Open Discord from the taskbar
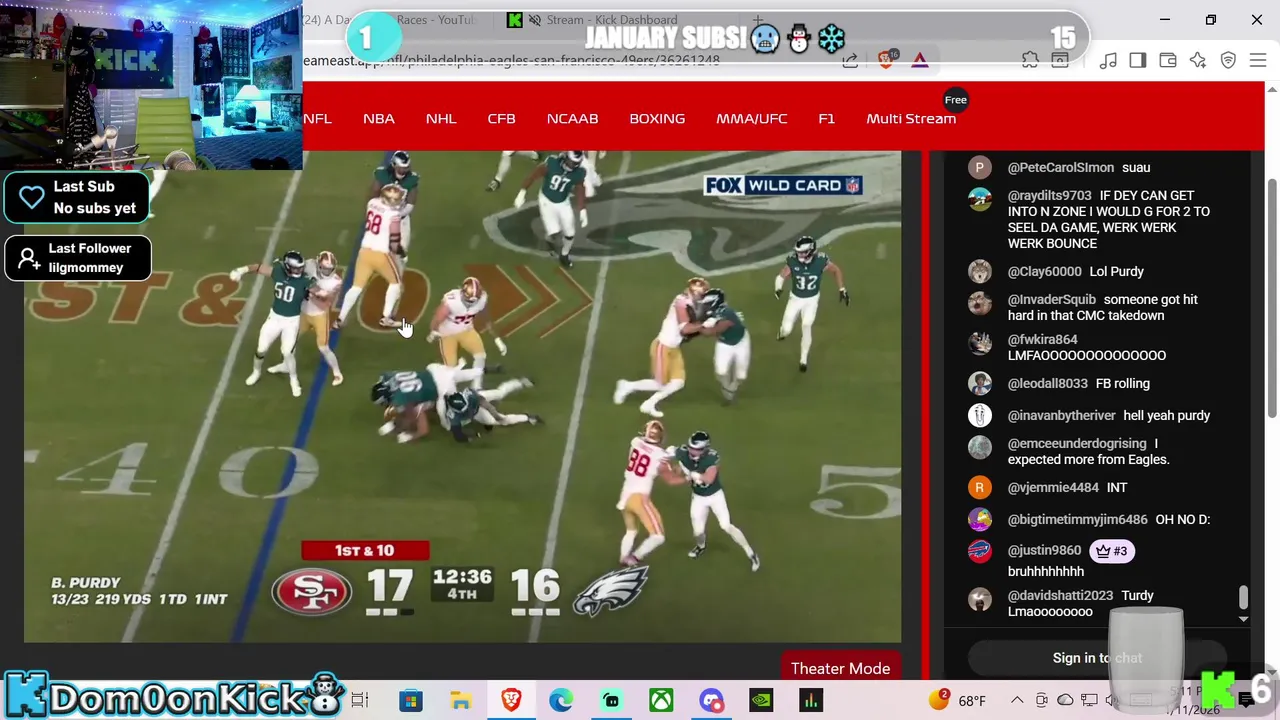This screenshot has width=1280, height=720. 711,700
